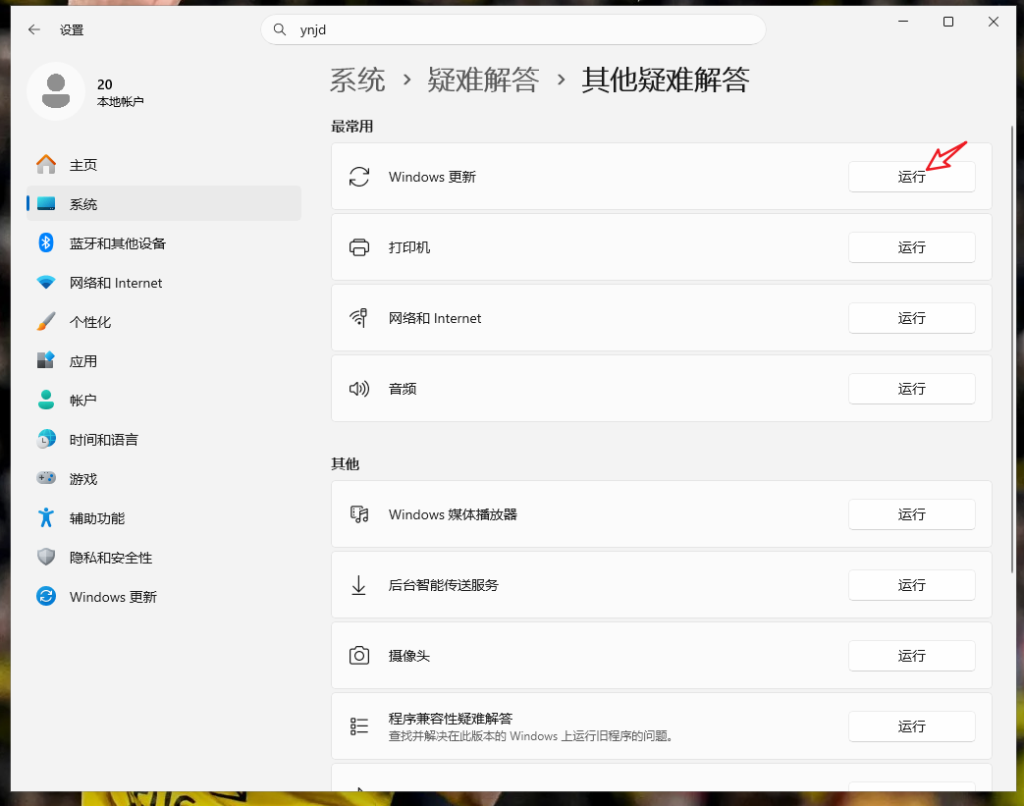This screenshot has height=806, width=1024.
Task: Click the camera icon in 摄像头 row
Action: 359,655
